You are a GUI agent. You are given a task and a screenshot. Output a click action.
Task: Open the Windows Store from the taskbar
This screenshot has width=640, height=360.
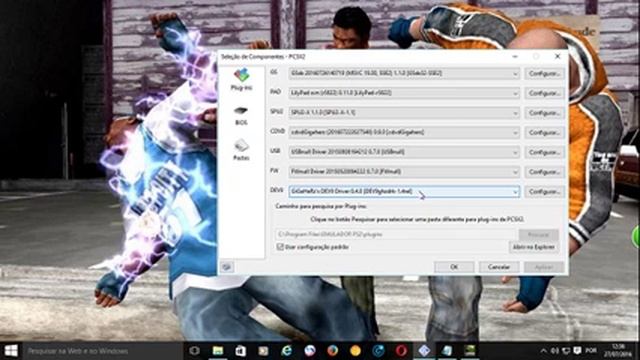click(x=241, y=351)
